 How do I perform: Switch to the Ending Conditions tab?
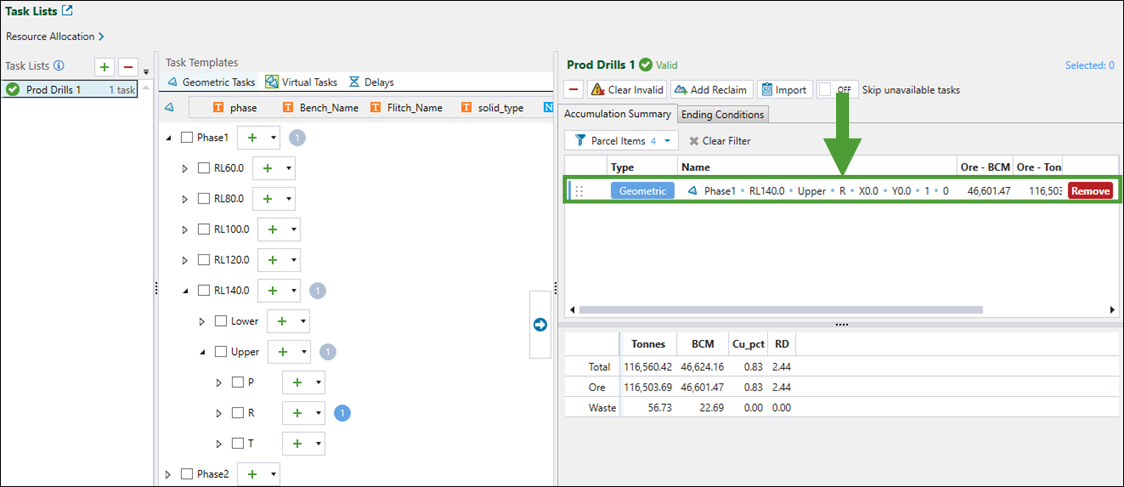click(723, 114)
